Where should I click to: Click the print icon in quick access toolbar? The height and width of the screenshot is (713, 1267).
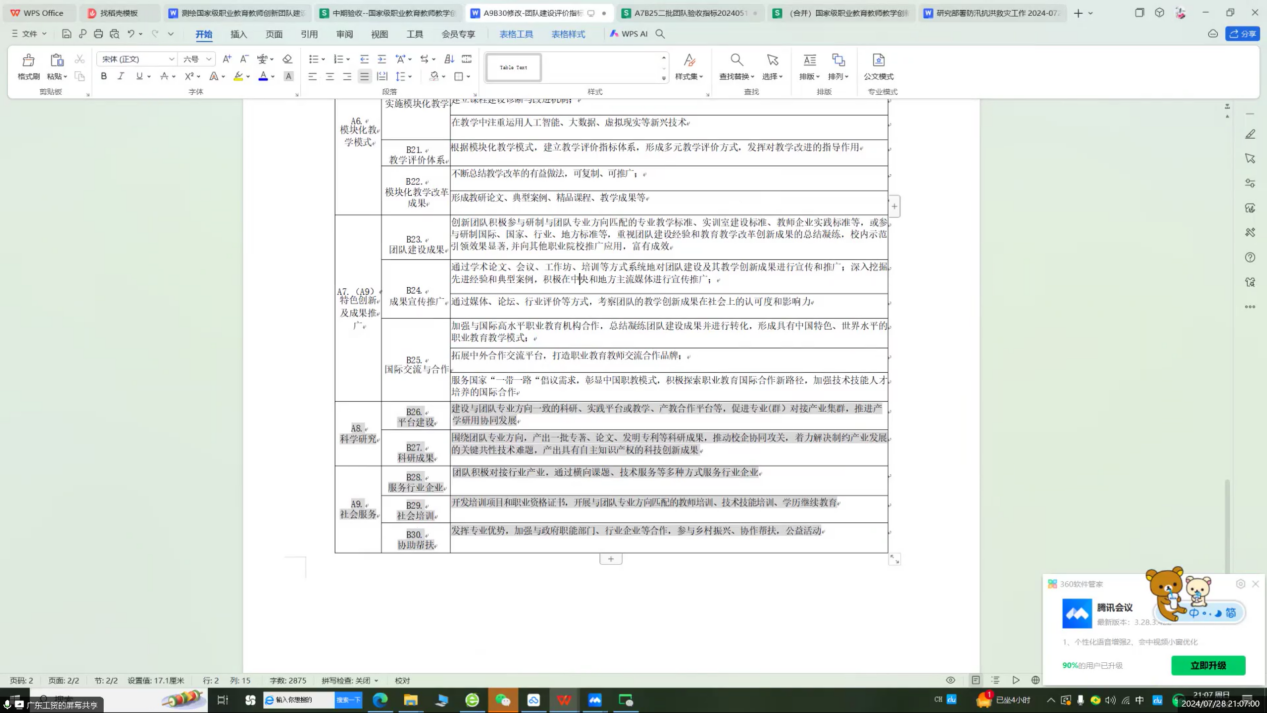point(98,34)
